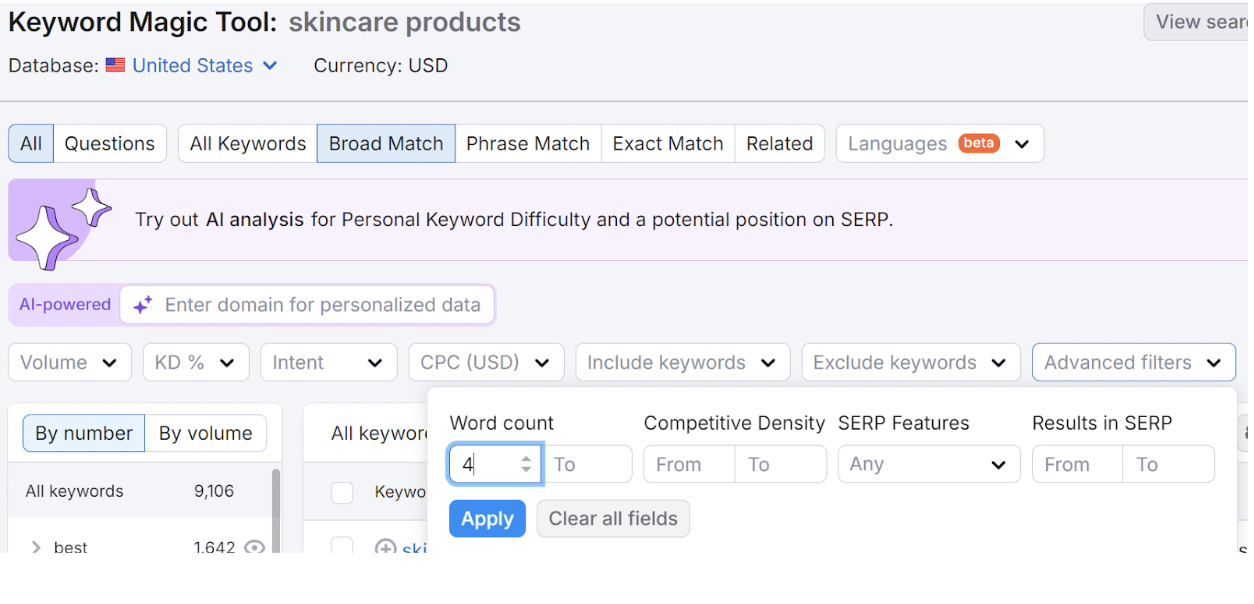The image size is (1254, 604).
Task: Expand the SERP Features Any dropdown
Action: point(928,464)
